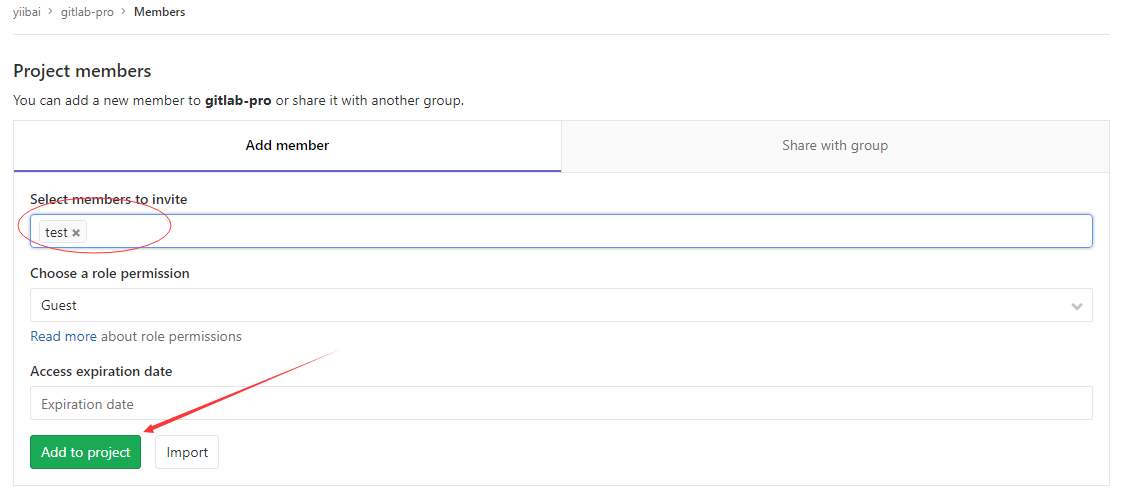Click the bold gitlab-pro name in description
Viewport: 1121px width, 492px height.
[x=238, y=101]
